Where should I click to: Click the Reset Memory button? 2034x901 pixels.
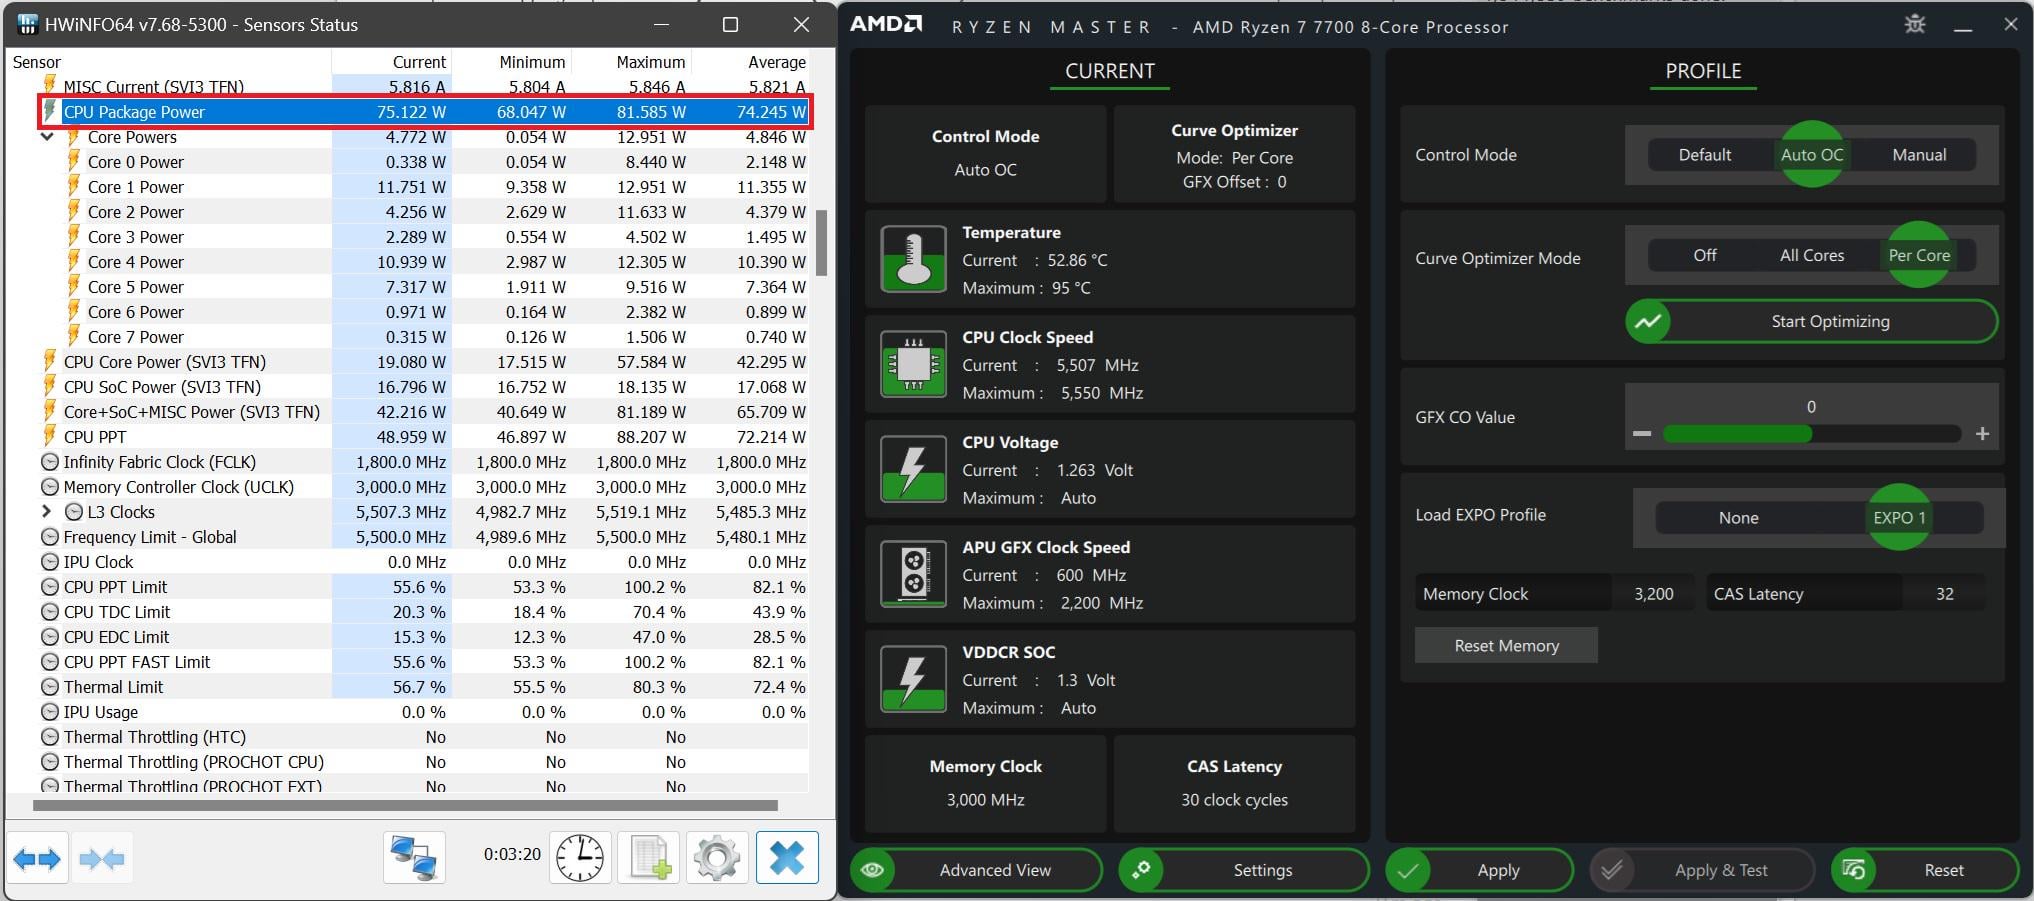[x=1506, y=645]
